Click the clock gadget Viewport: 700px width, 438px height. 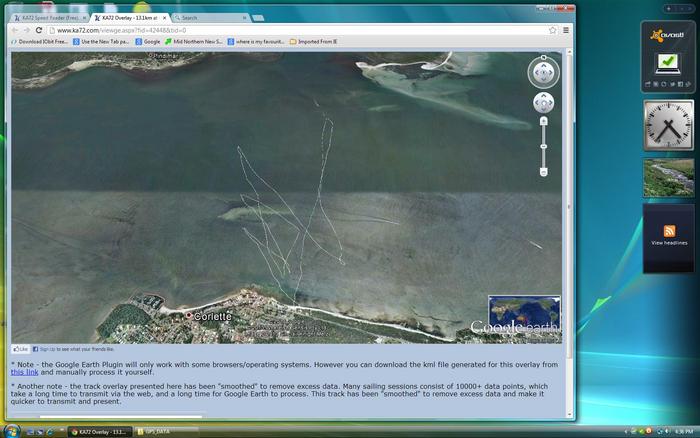668,125
